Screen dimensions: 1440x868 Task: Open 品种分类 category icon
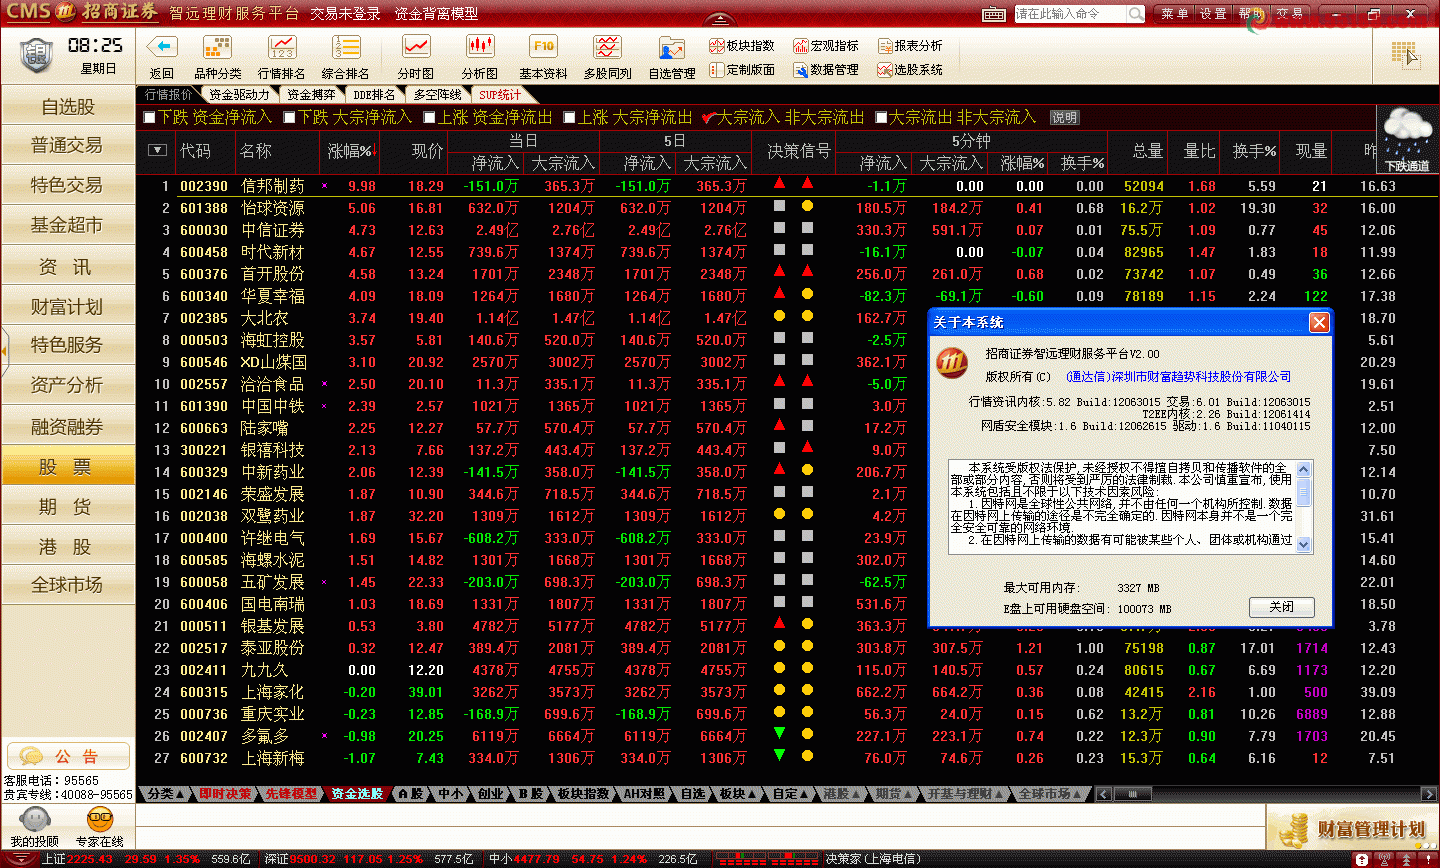point(217,47)
